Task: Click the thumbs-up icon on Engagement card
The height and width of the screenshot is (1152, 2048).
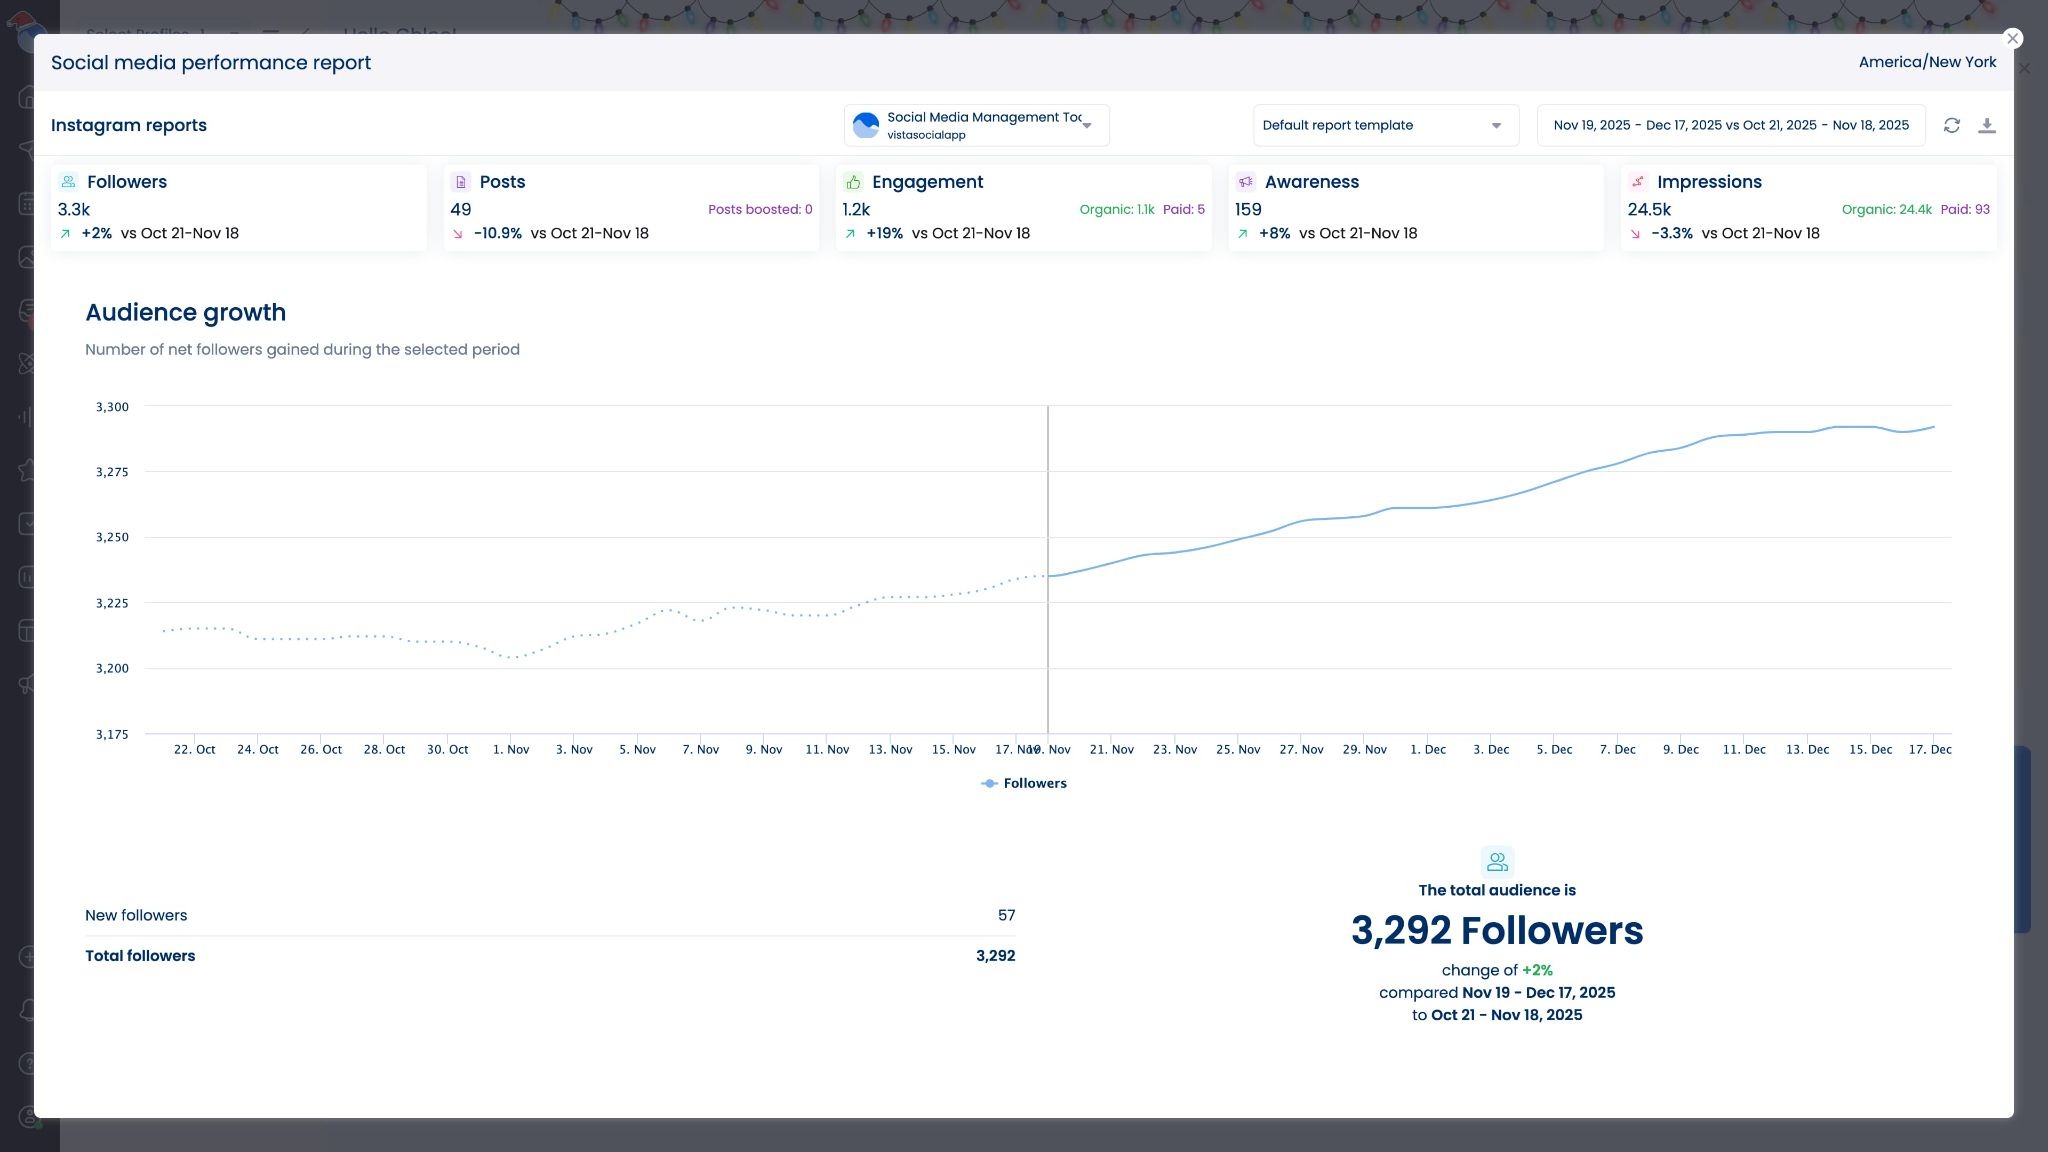Action: pyautogui.click(x=854, y=182)
